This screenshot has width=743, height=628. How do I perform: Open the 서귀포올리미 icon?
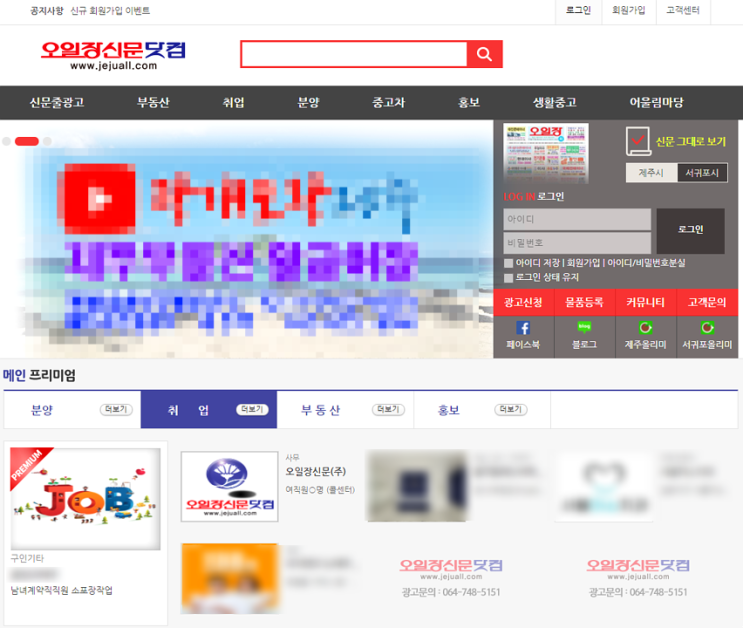coord(707,328)
